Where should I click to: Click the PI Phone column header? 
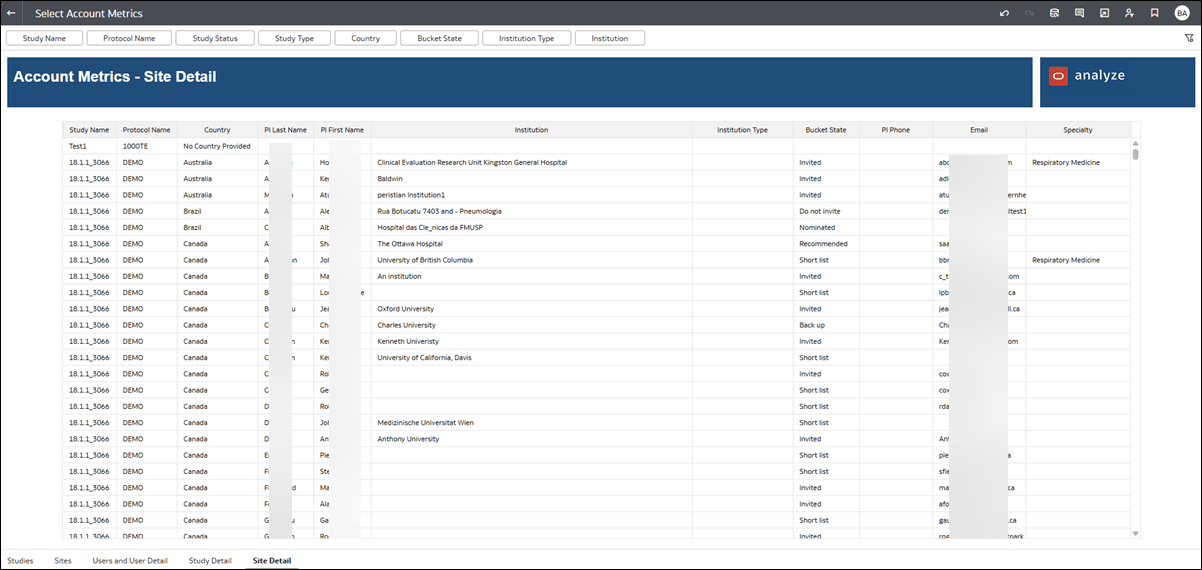pos(896,130)
